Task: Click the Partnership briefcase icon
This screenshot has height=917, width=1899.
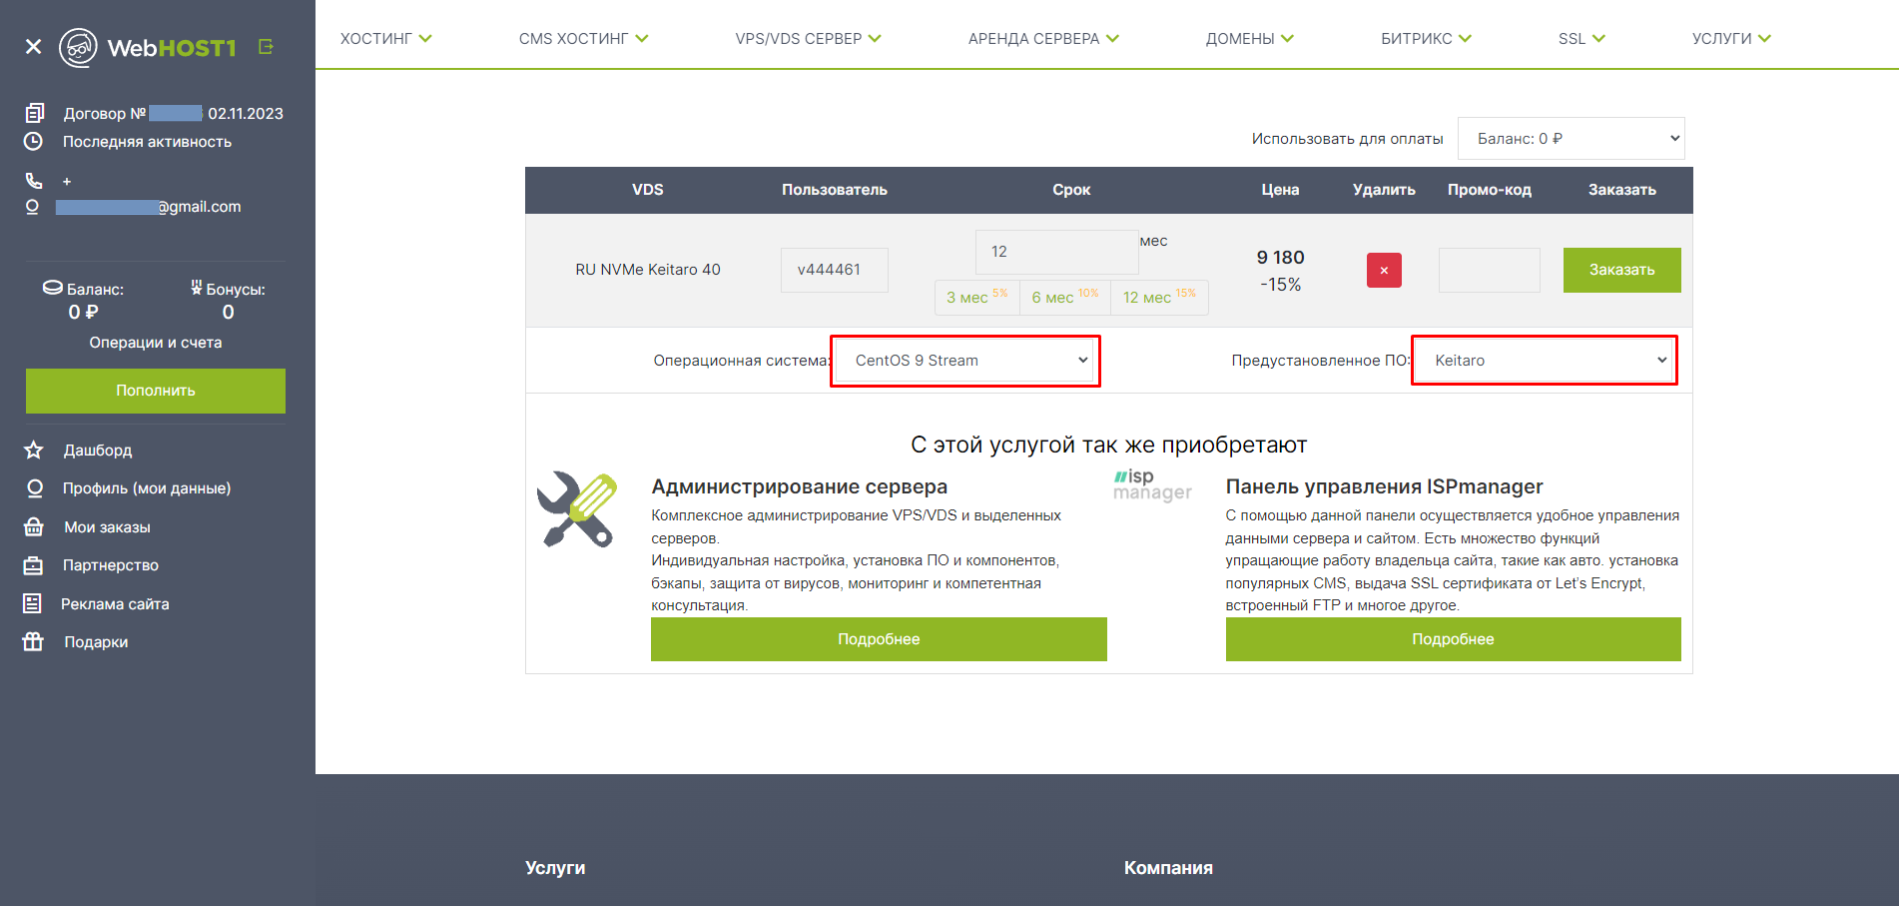Action: pos(33,565)
